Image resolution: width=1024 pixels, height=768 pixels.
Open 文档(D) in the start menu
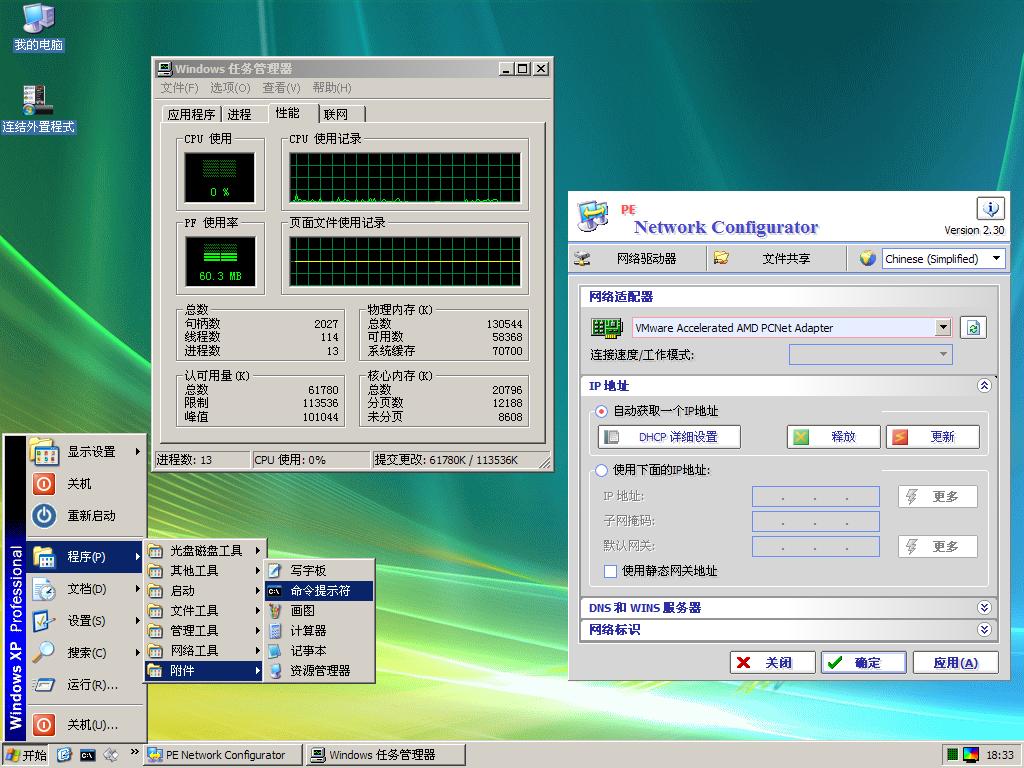[86, 589]
